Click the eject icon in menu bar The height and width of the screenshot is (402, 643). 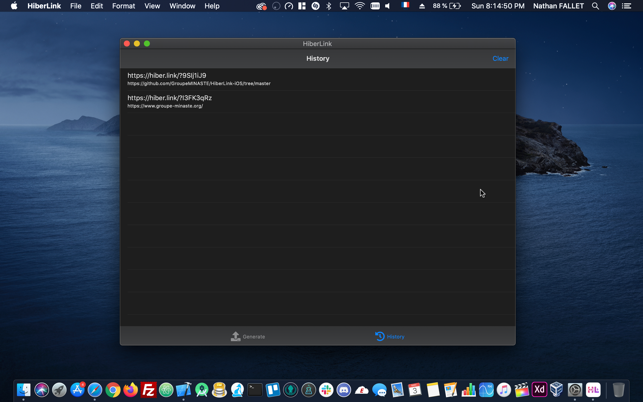pos(422,6)
